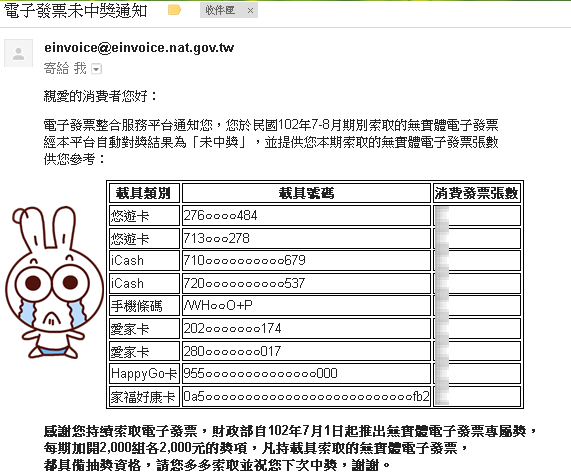Screen dimensions: 571x473
Task: Select carrier number 276ooooo484
Action: tap(220, 216)
